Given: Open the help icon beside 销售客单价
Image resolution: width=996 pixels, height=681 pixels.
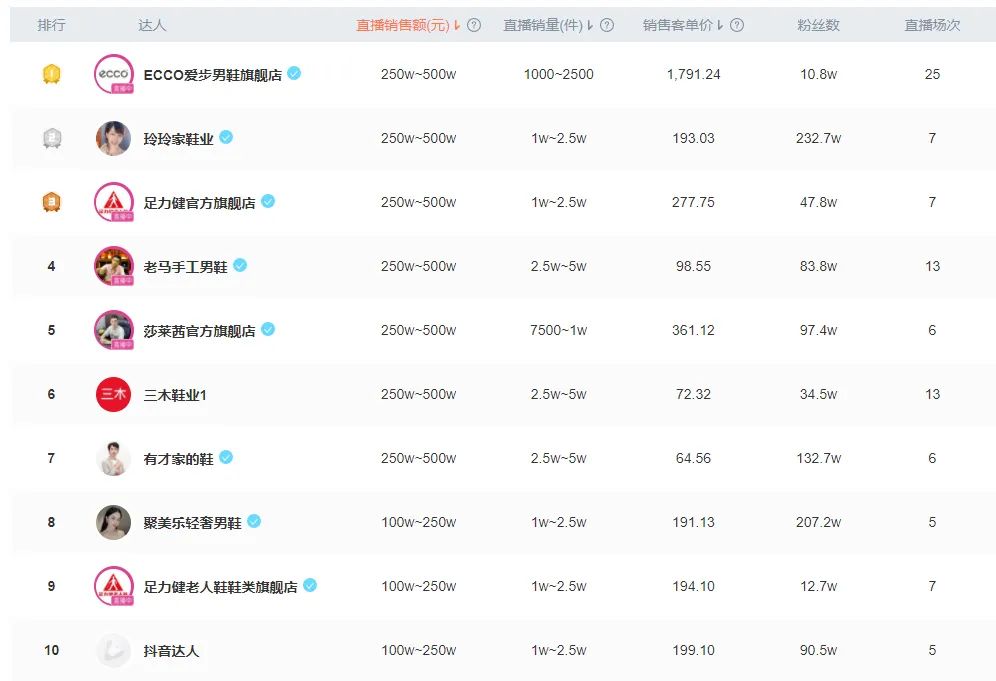Looking at the screenshot, I should click(x=737, y=25).
